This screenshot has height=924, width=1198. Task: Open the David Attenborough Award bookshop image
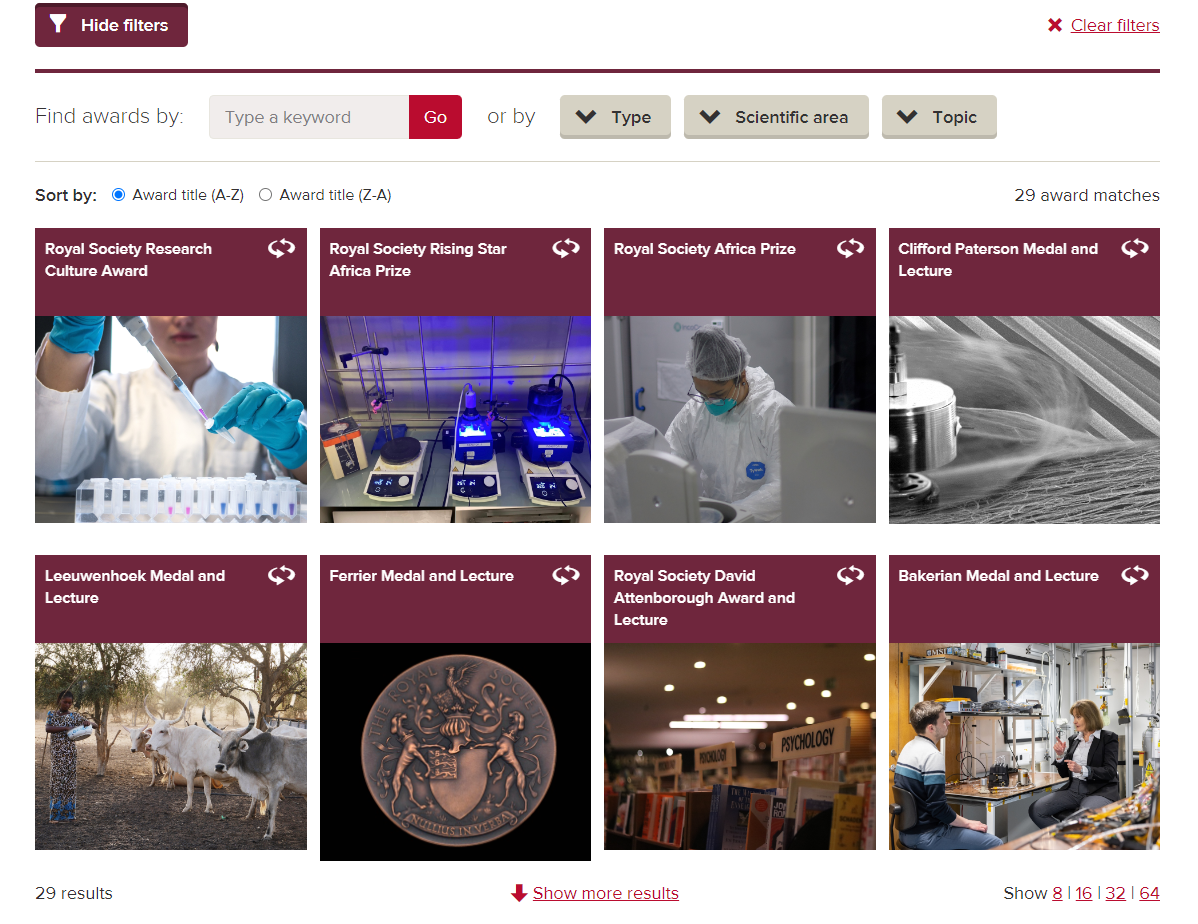pyautogui.click(x=740, y=747)
